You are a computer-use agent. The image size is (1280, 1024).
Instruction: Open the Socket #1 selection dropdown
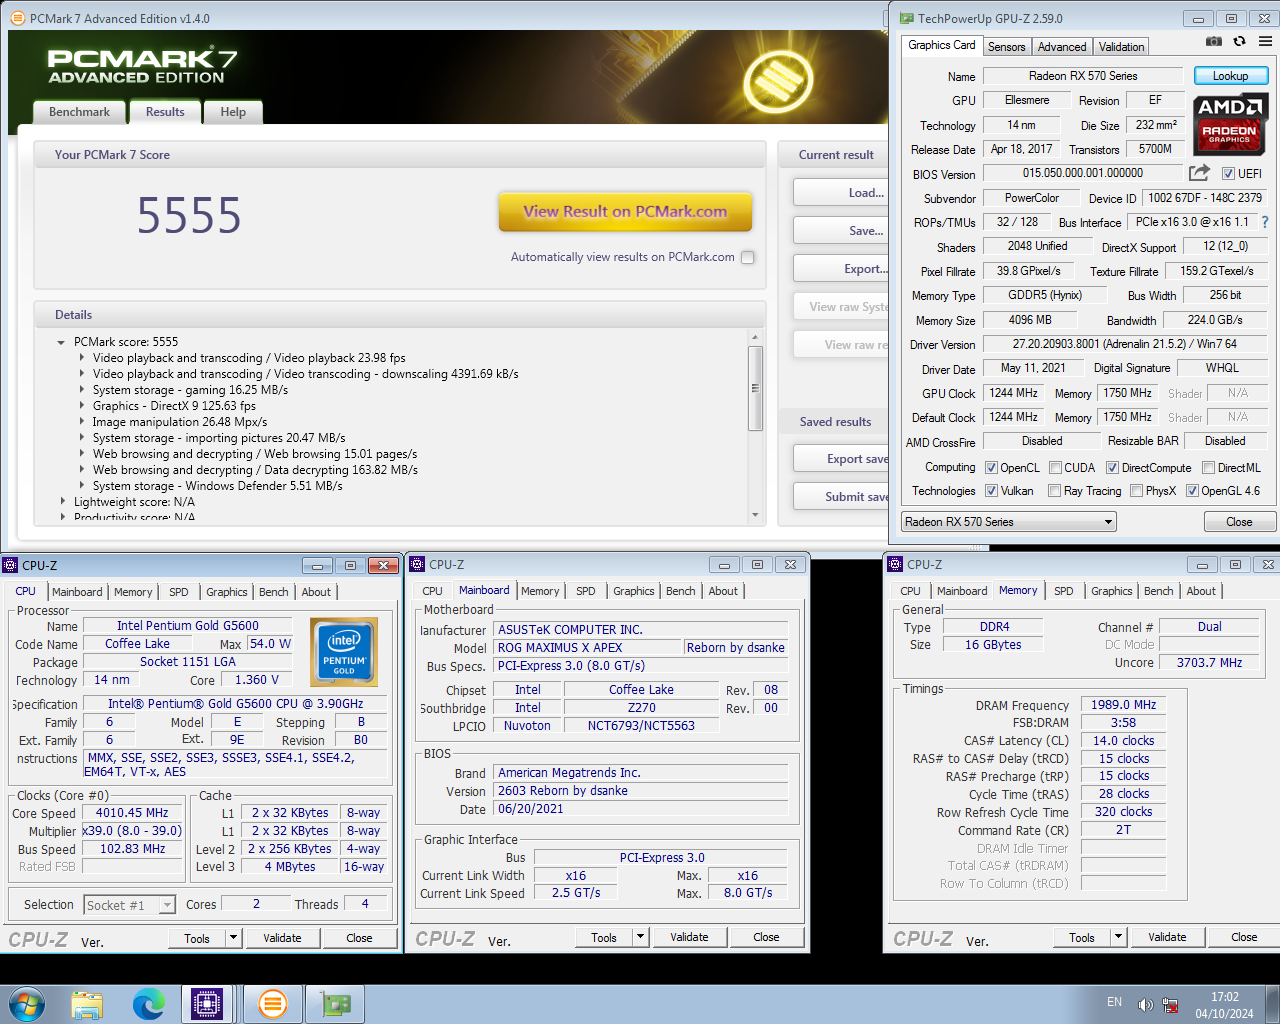coord(130,905)
